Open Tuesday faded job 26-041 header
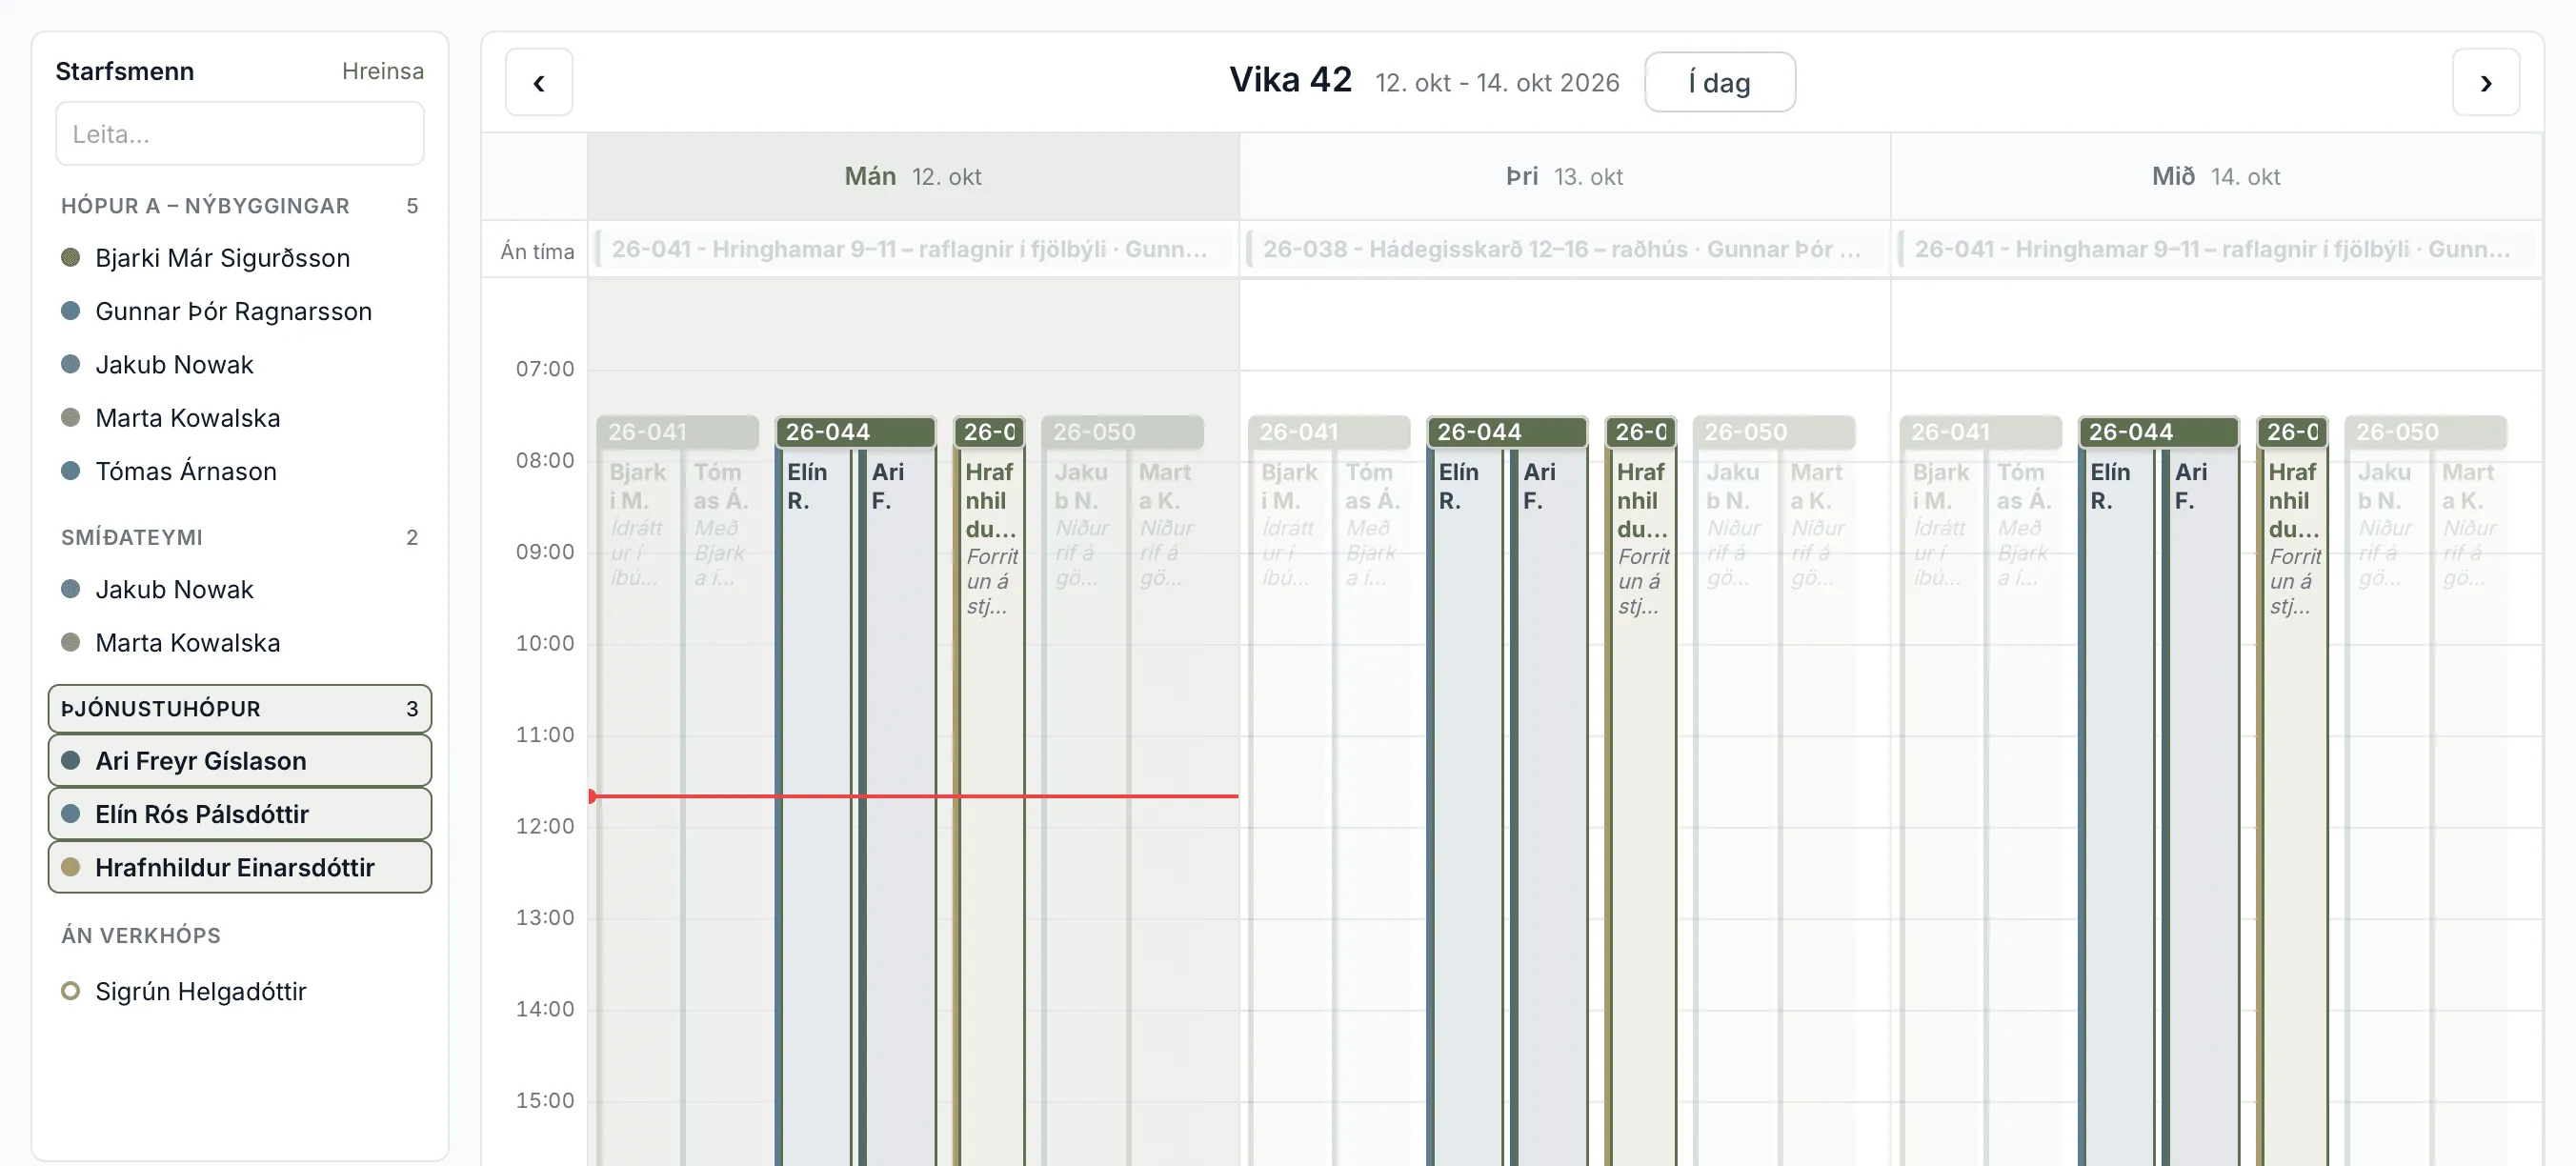Viewport: 2576px width, 1166px height. [x=1329, y=432]
